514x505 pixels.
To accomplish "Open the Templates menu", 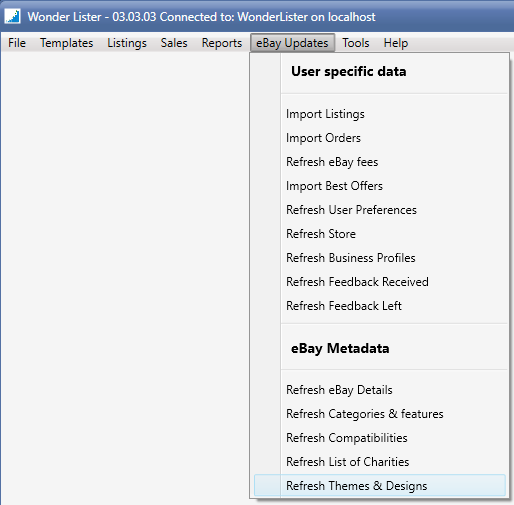I will pos(67,43).
